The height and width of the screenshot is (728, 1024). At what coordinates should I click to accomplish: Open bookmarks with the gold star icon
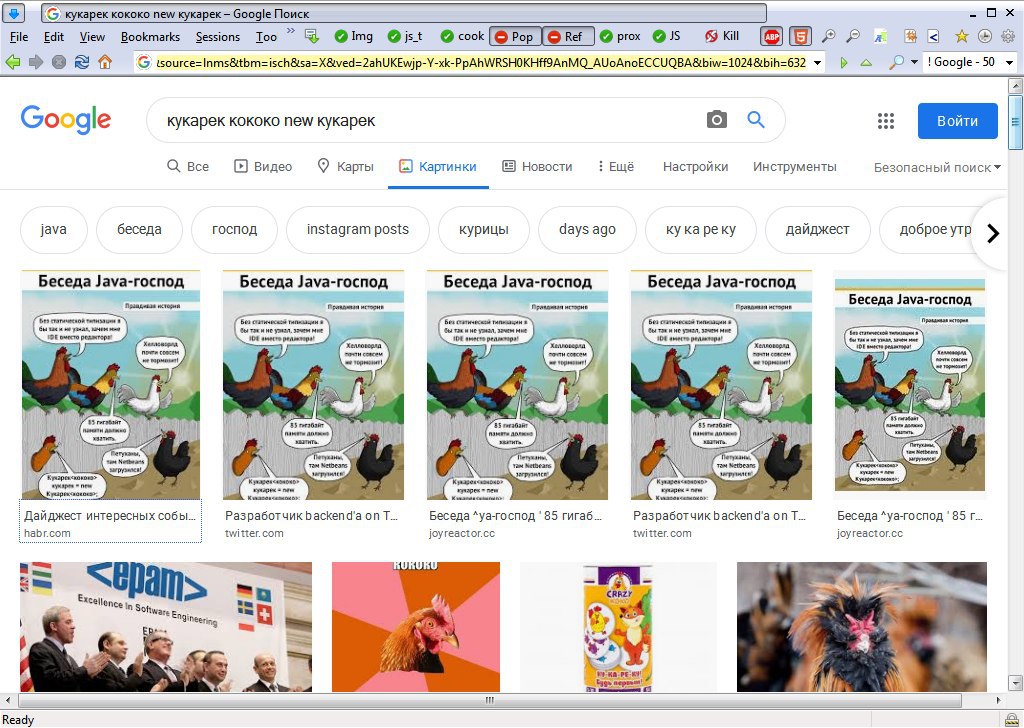point(961,37)
